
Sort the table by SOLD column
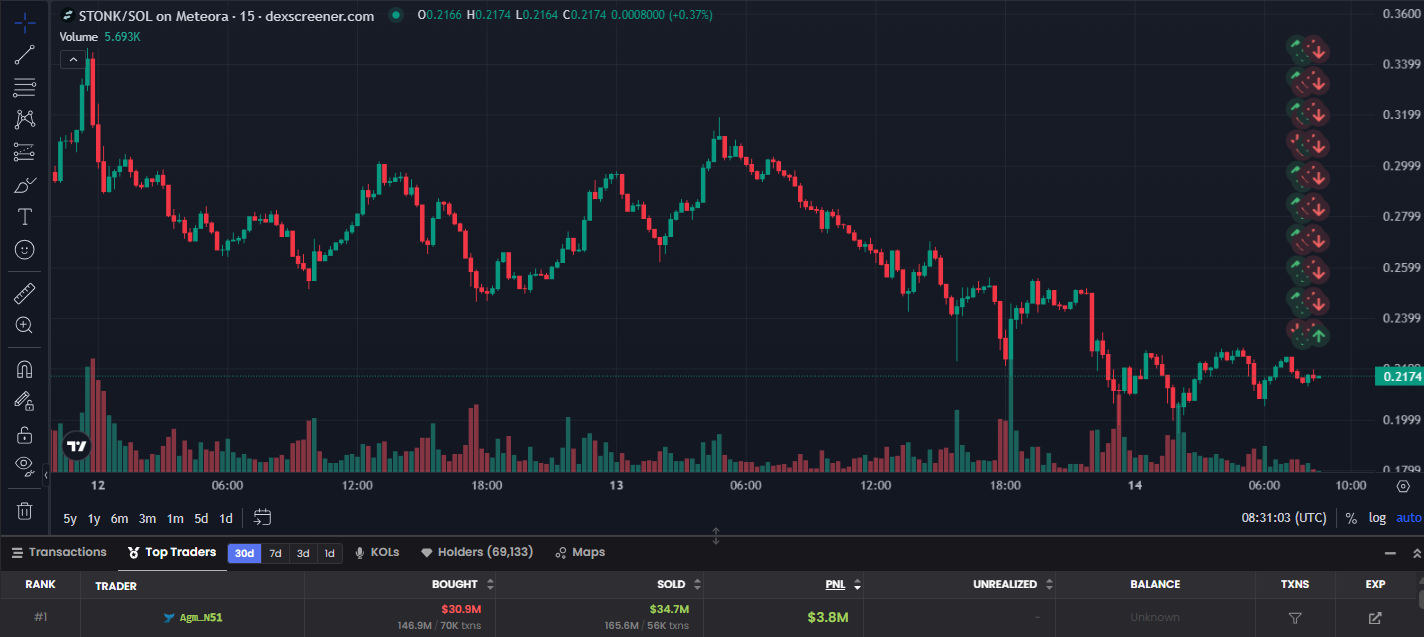point(677,584)
